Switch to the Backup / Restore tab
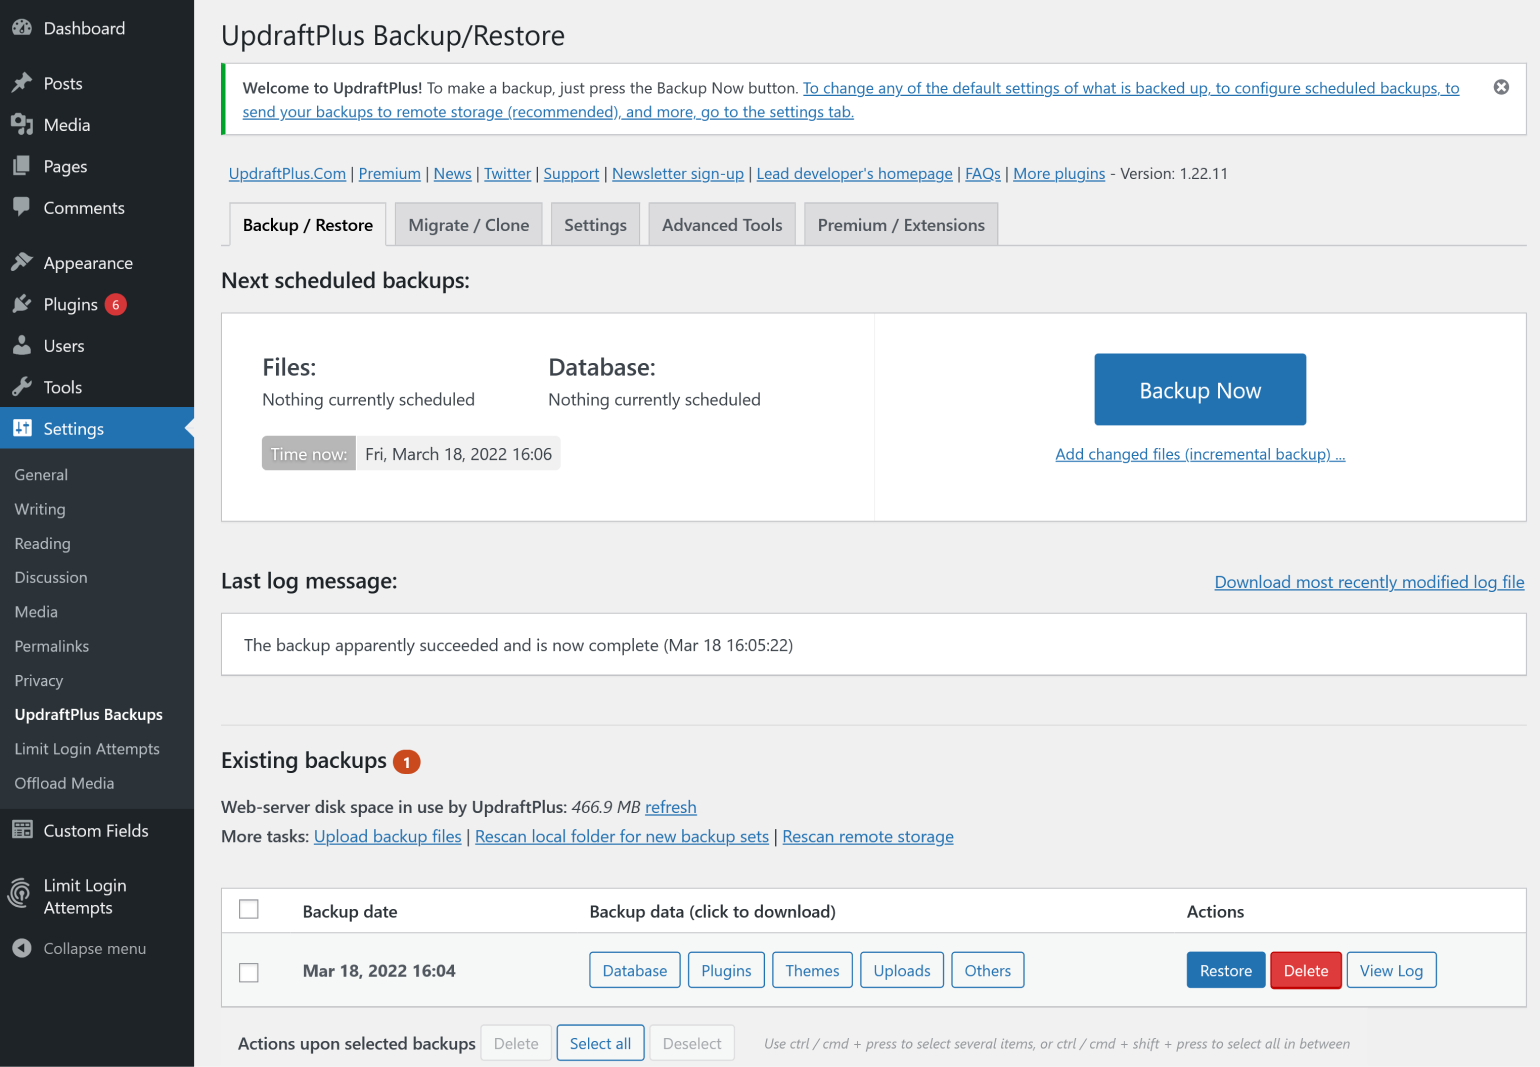Screen dimensions: 1540x1067 308,225
